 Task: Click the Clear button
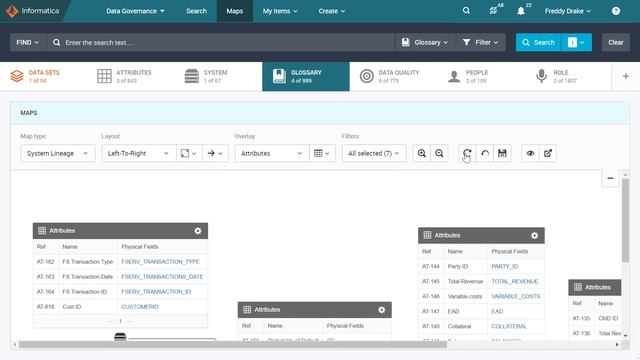coord(616,42)
